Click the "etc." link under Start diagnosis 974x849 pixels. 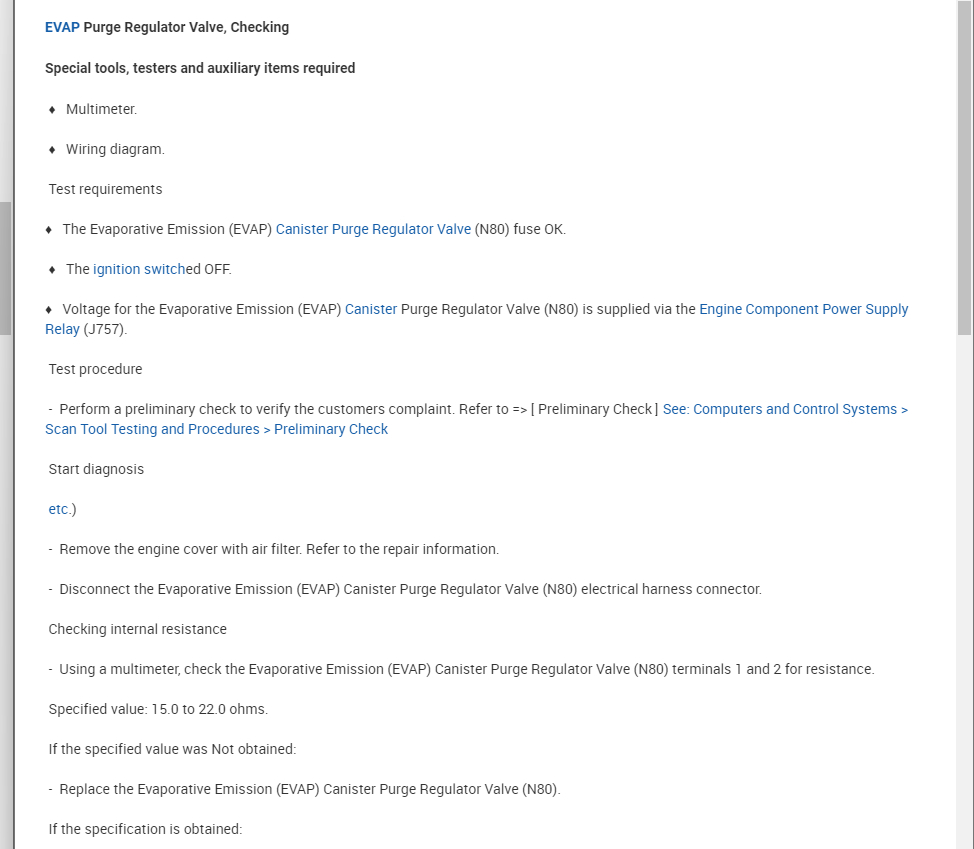click(x=58, y=509)
